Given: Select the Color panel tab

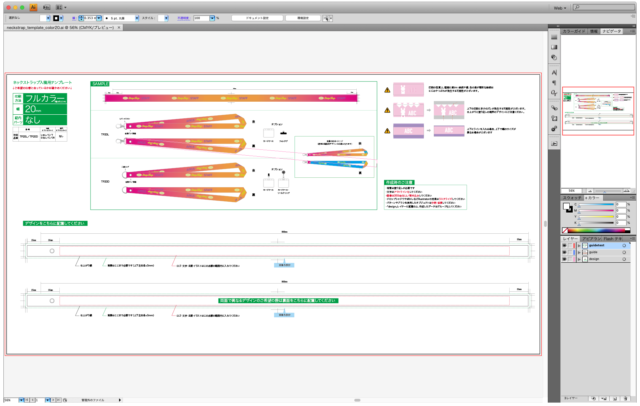Looking at the screenshot, I should [592, 198].
